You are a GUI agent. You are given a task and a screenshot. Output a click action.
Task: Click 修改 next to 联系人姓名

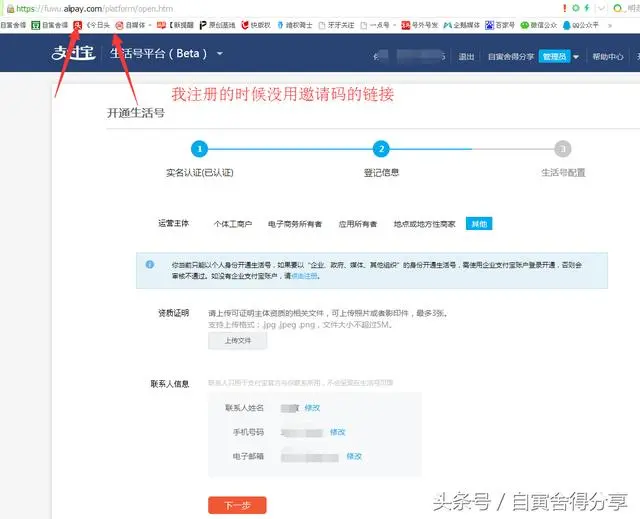click(x=312, y=408)
